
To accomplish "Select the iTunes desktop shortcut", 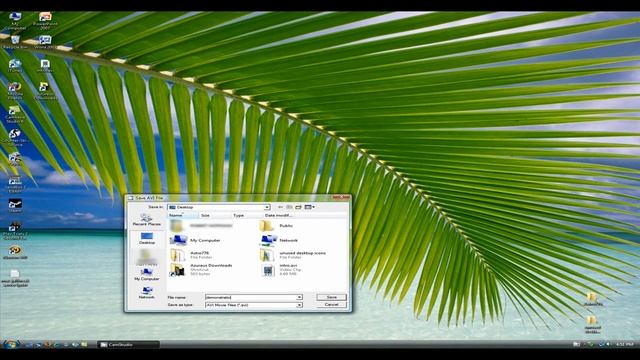I will 15,66.
